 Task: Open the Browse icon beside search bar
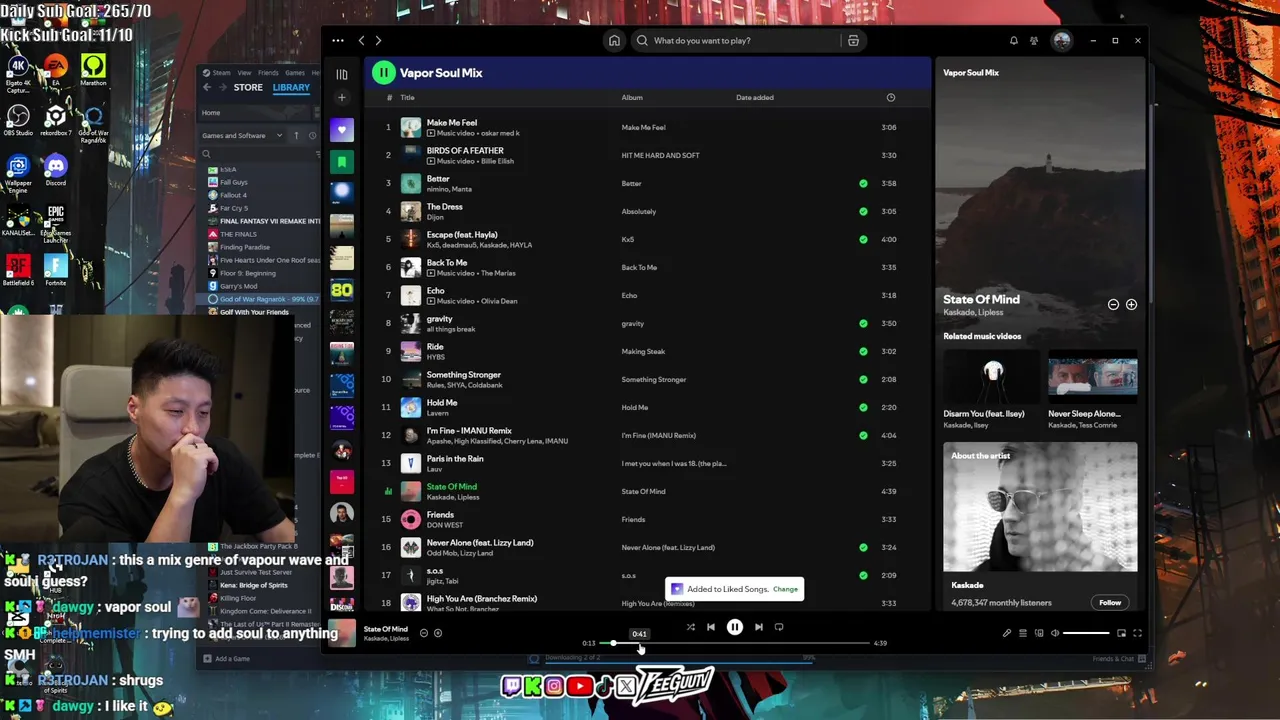[x=853, y=41]
